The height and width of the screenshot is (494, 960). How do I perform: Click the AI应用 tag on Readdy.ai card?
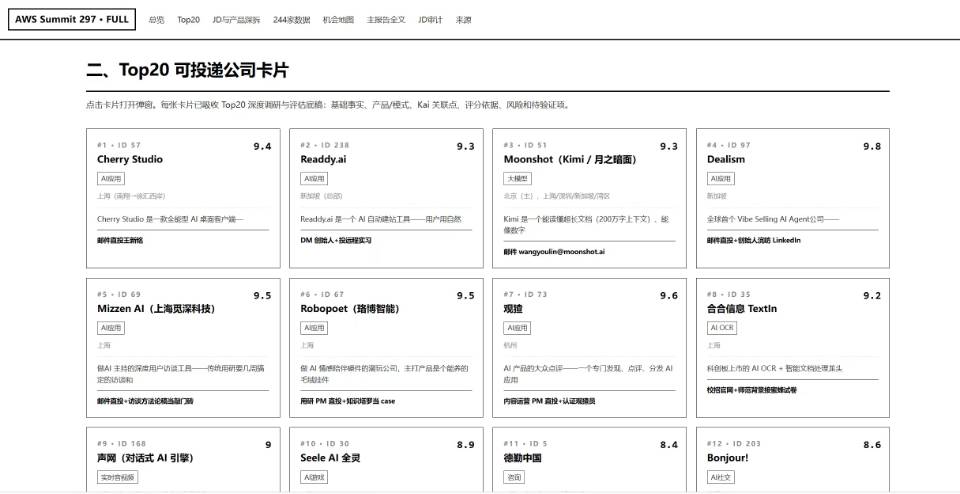314,179
